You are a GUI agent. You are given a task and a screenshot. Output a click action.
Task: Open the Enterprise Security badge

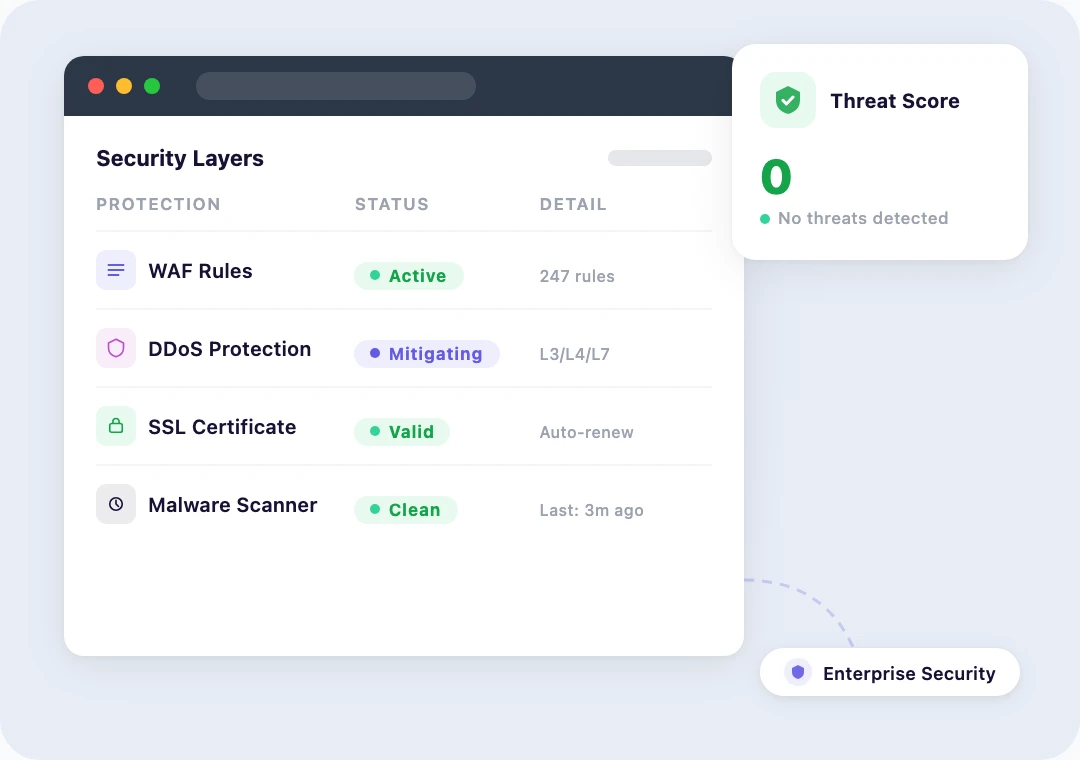coord(890,672)
